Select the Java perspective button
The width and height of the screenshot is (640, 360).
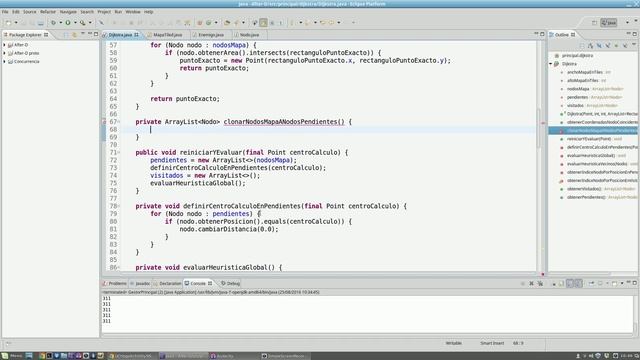(x=609, y=23)
